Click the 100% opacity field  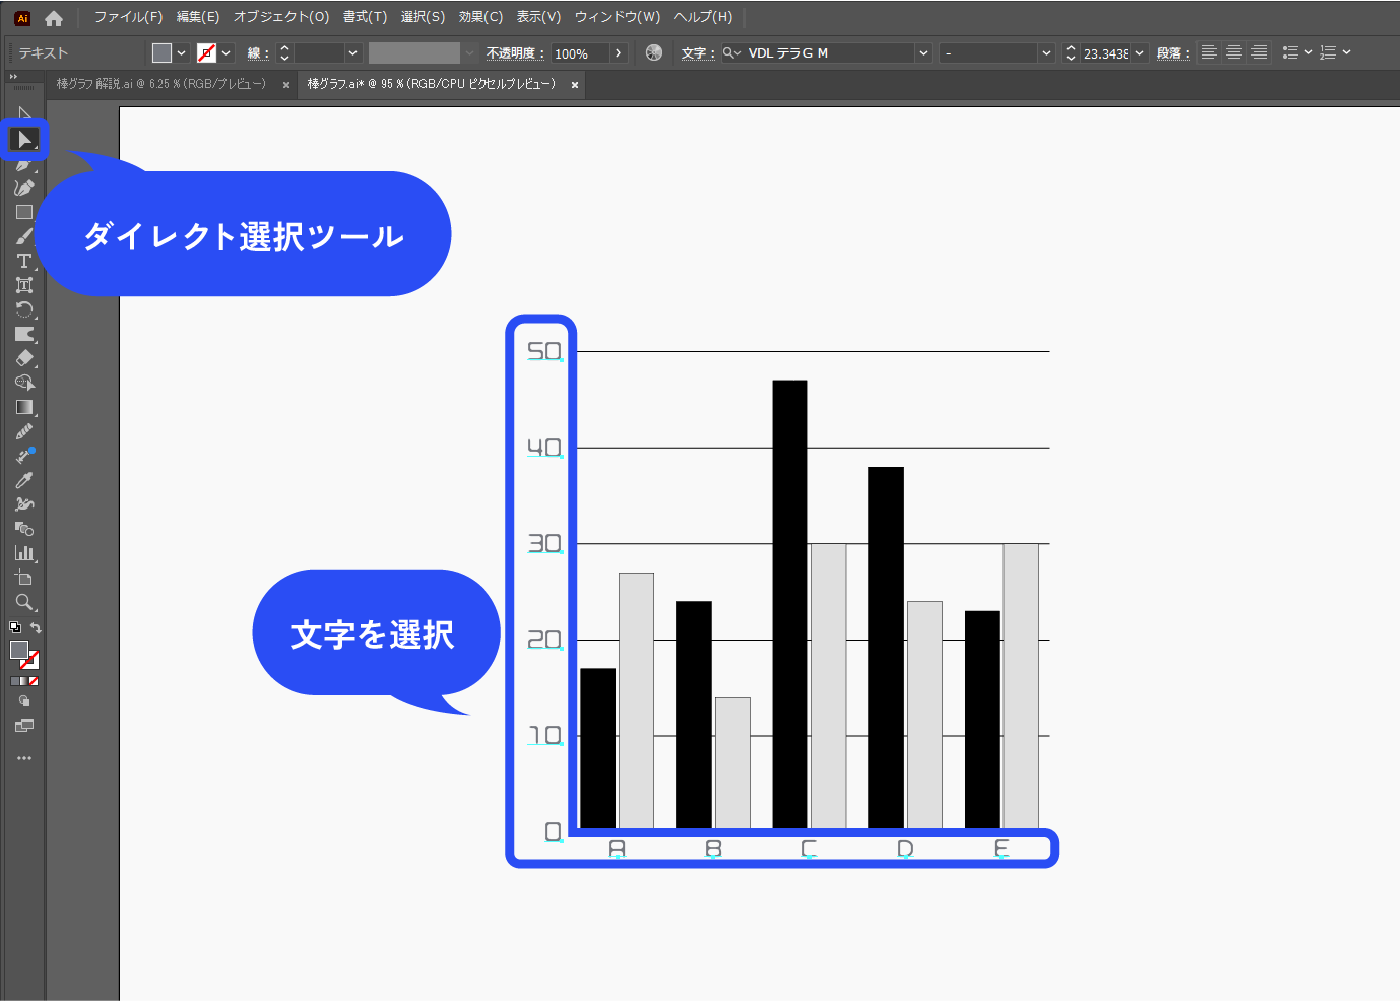click(x=580, y=54)
